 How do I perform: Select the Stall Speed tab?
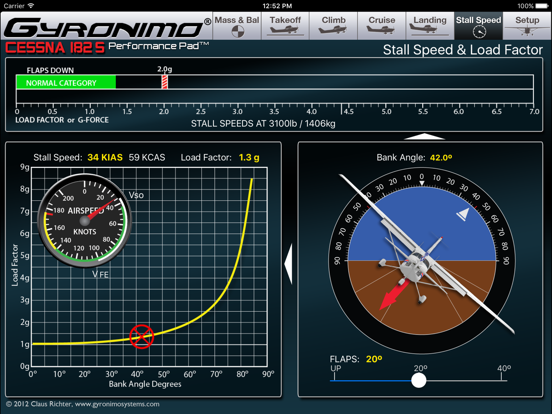tap(478, 26)
